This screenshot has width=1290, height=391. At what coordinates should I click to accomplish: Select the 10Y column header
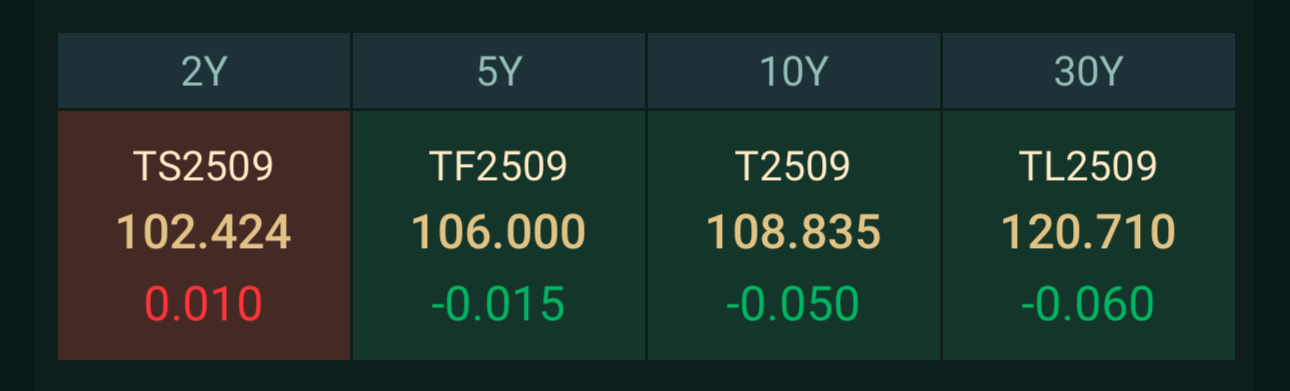(794, 71)
